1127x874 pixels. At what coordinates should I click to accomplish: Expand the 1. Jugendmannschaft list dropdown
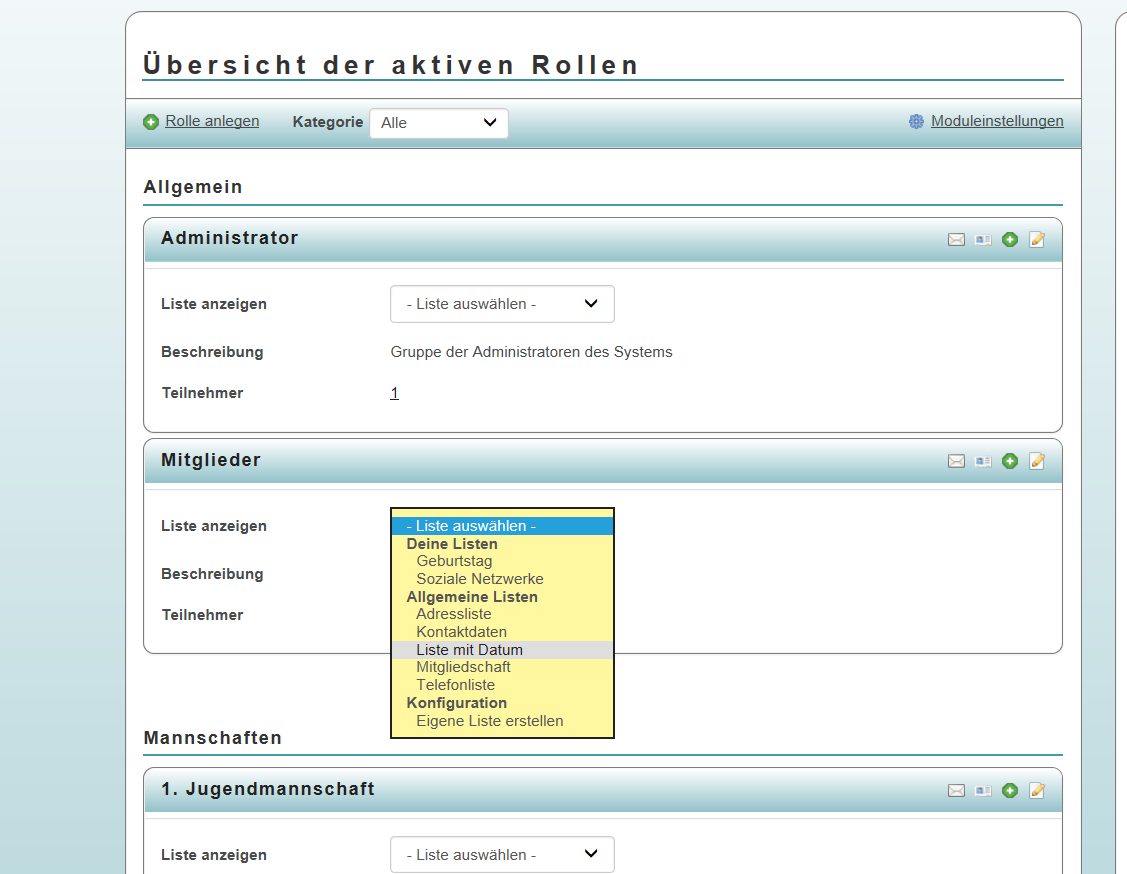click(502, 855)
